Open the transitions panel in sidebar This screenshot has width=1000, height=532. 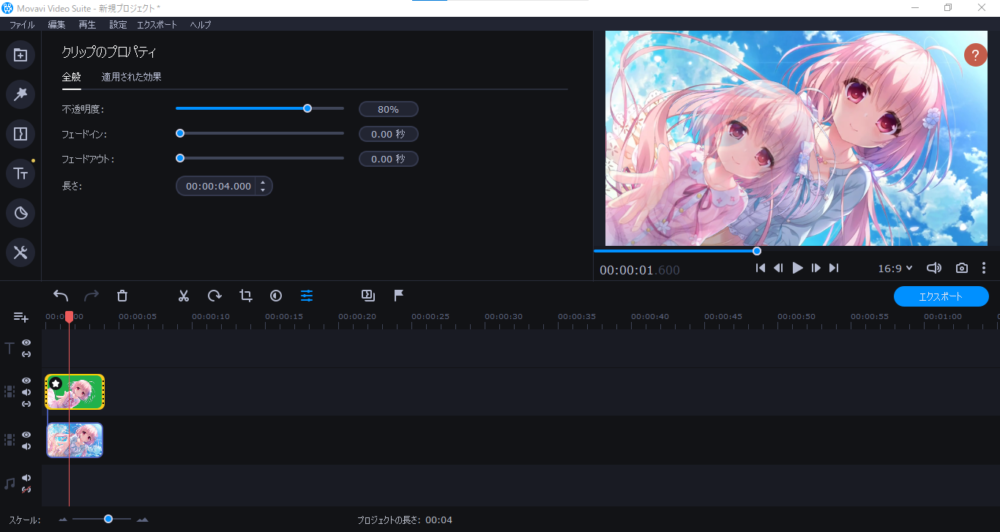[x=20, y=134]
